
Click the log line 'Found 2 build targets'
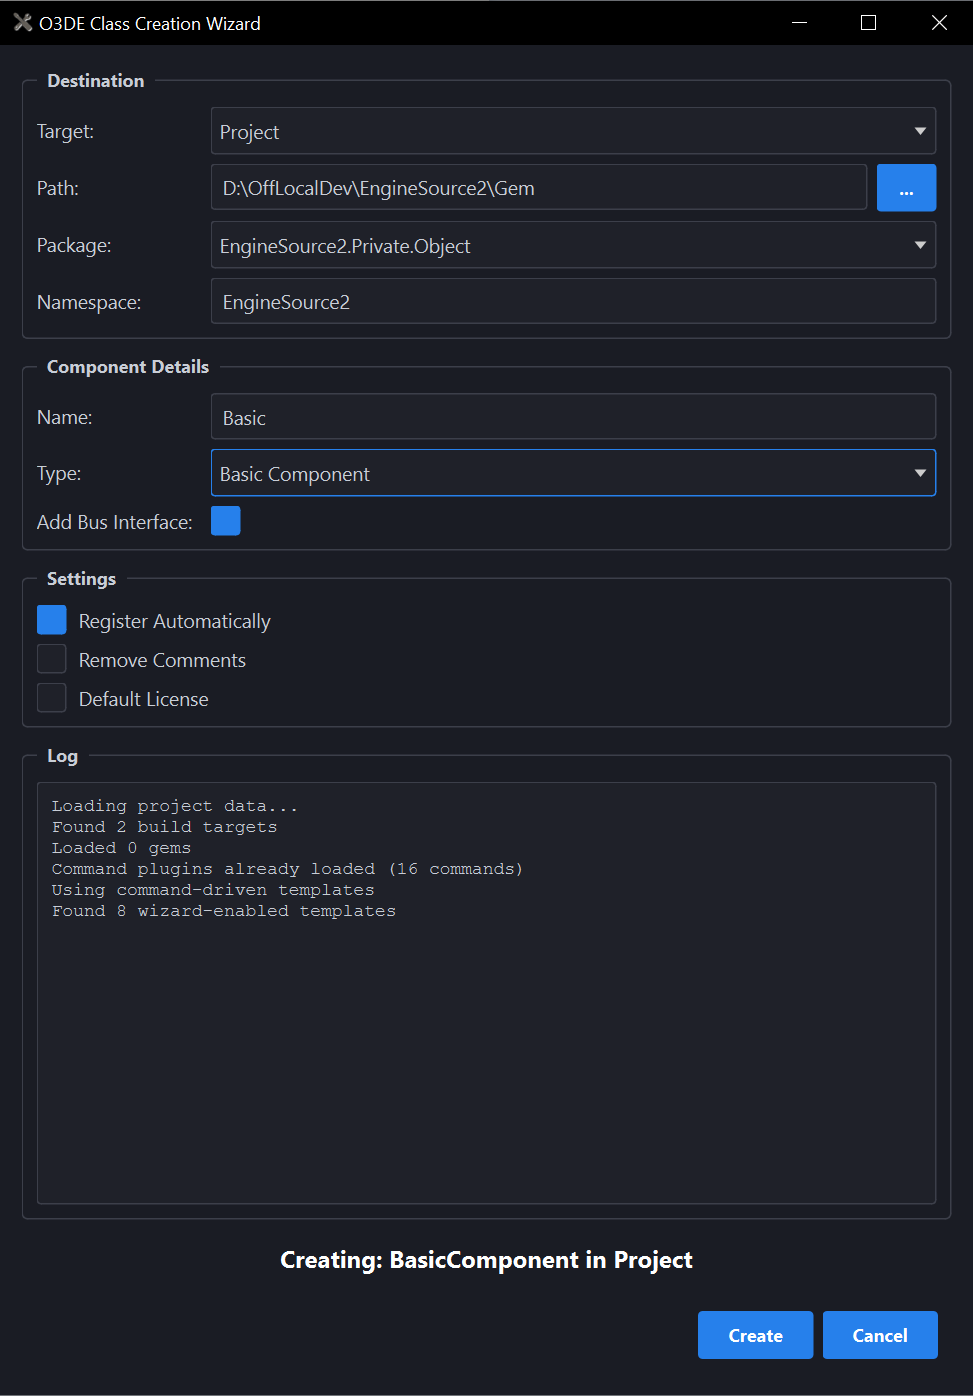164,827
